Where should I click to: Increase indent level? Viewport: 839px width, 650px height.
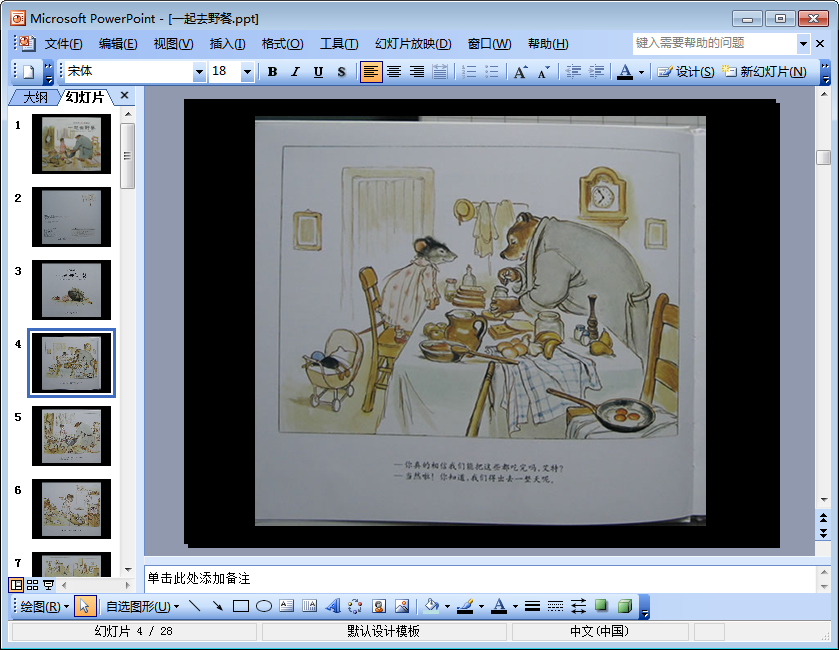pyautogui.click(x=596, y=72)
